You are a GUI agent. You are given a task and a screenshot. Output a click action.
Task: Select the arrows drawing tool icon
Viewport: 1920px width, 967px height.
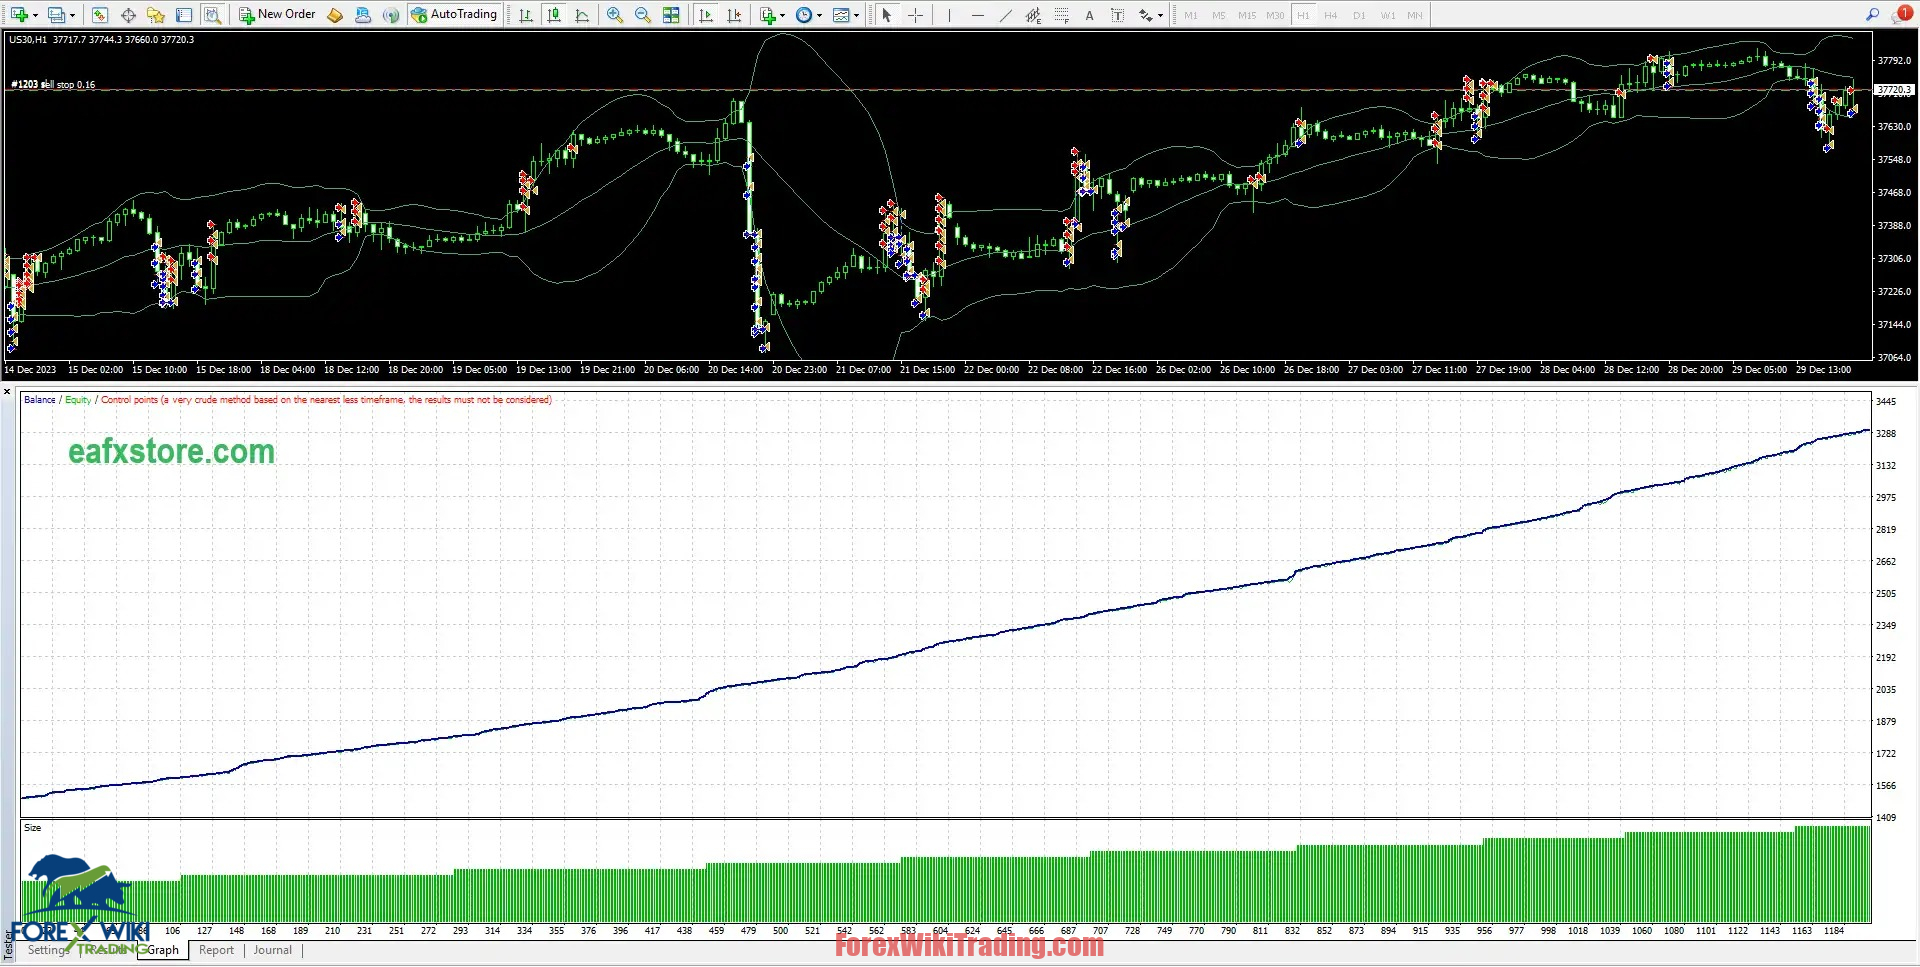click(x=1146, y=15)
